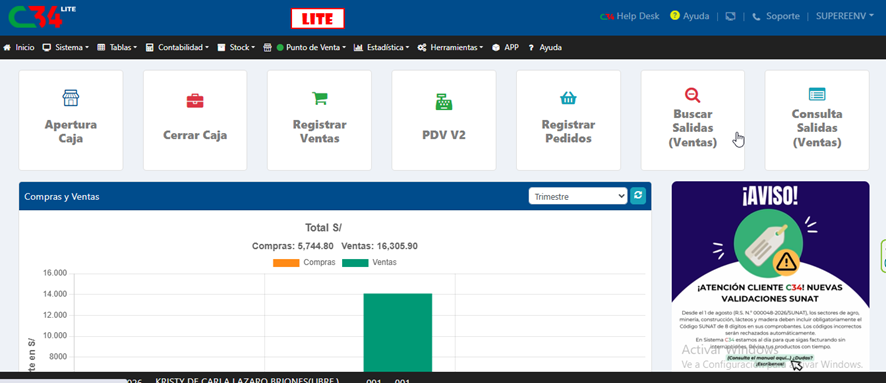Click the basket Registrar Pedidos icon
The image size is (886, 383).
pos(568,98)
